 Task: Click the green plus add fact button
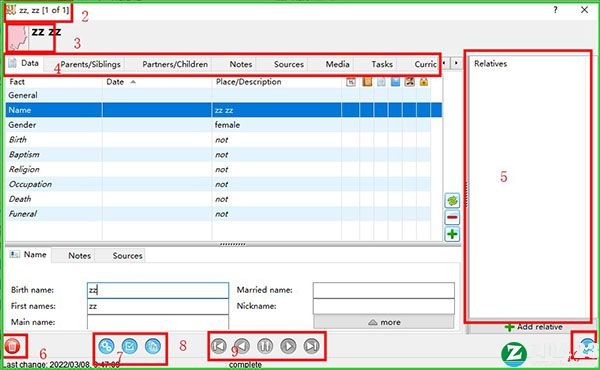(452, 234)
